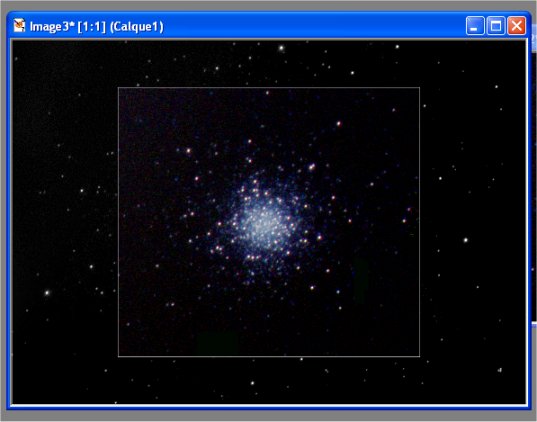Click the title text Image3* [1:1] (Calque1)
Screen dimensions: 537x422
coord(97,26)
